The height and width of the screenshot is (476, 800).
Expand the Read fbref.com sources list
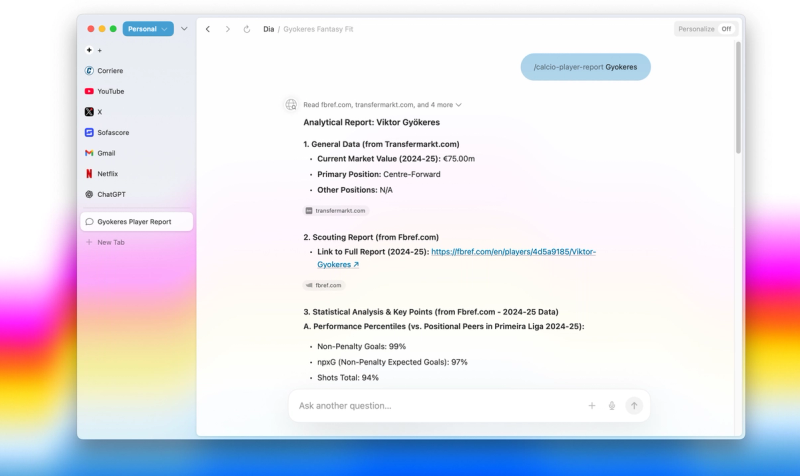(x=383, y=105)
